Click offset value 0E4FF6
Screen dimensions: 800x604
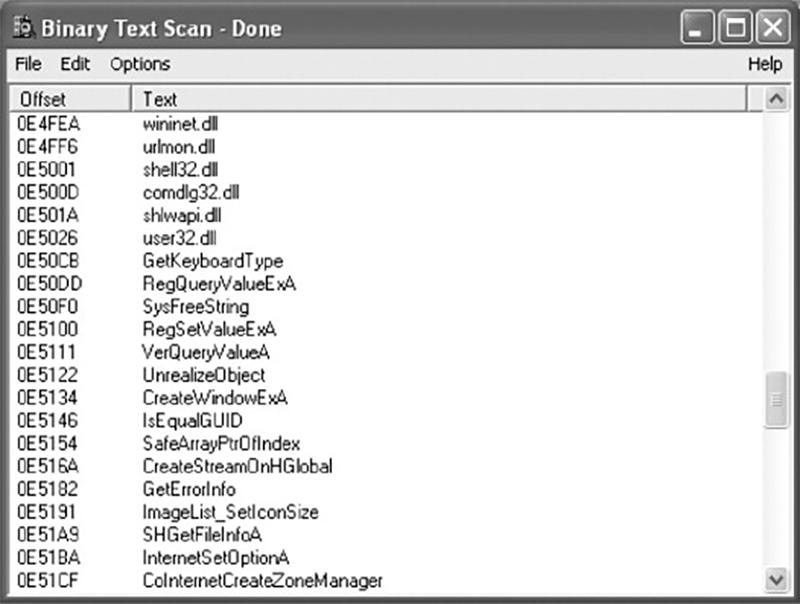click(x=47, y=147)
